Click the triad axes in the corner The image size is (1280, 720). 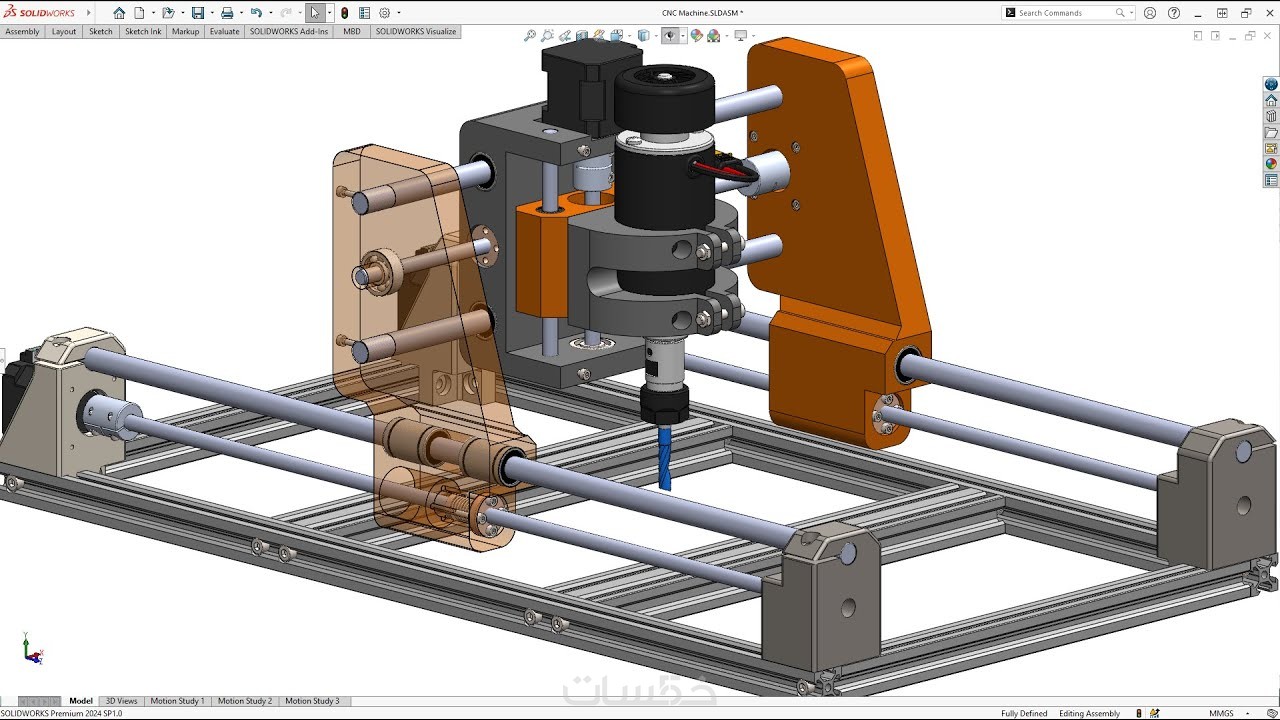(x=33, y=650)
